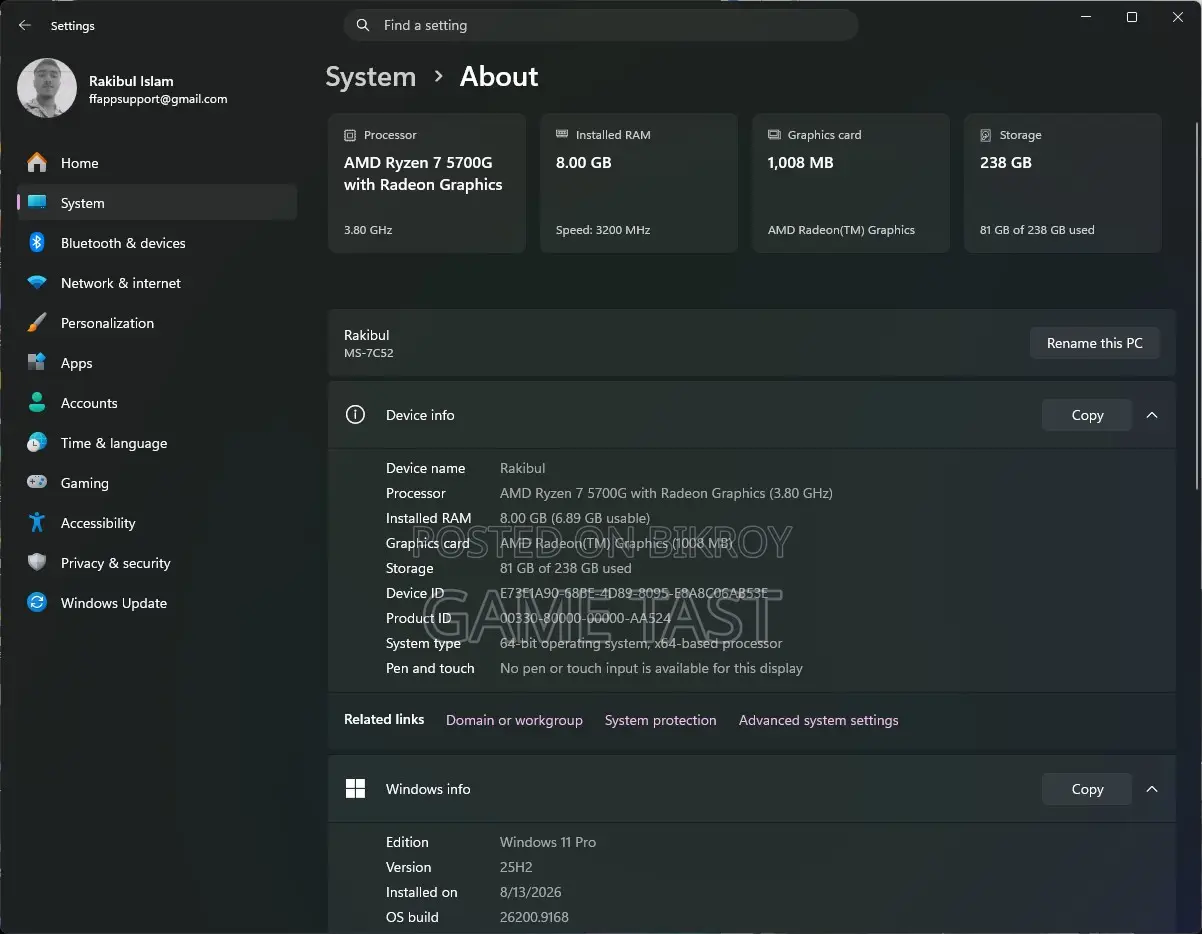Open Personalization settings
This screenshot has height=934, width=1202.
(157, 323)
